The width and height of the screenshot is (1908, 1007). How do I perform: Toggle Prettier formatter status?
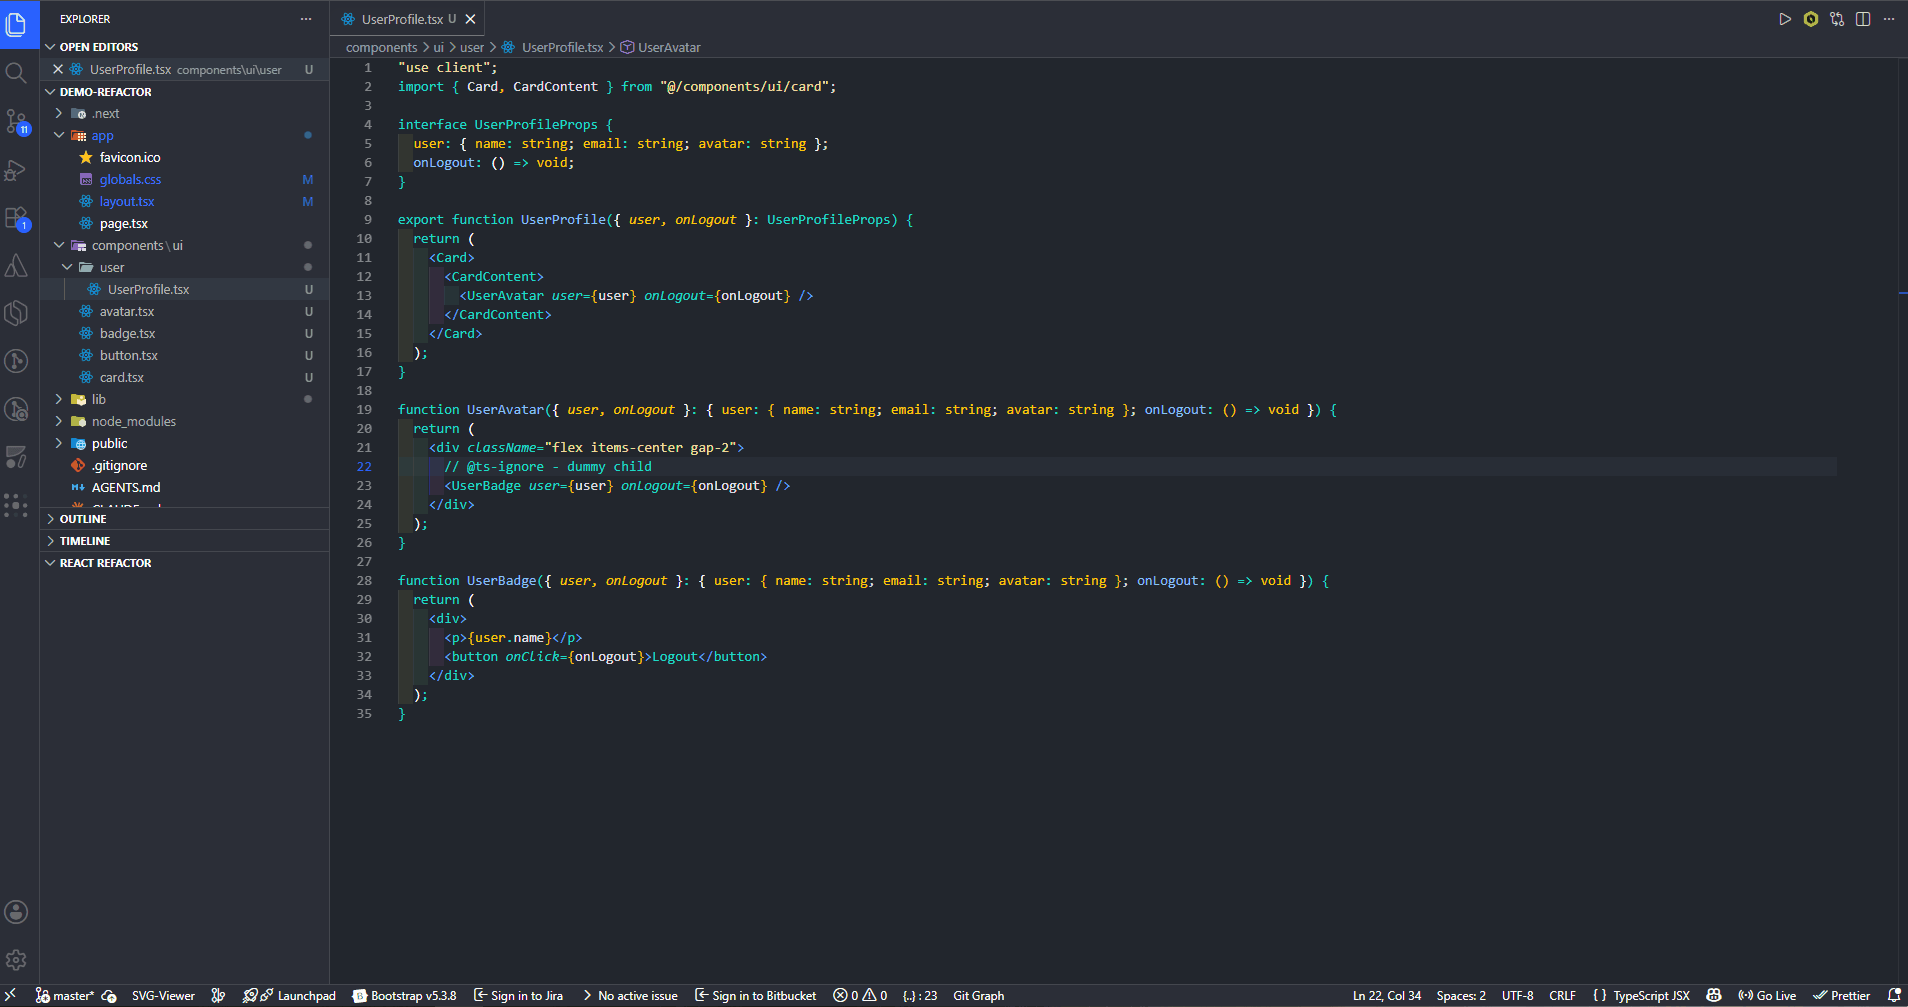[1842, 996]
